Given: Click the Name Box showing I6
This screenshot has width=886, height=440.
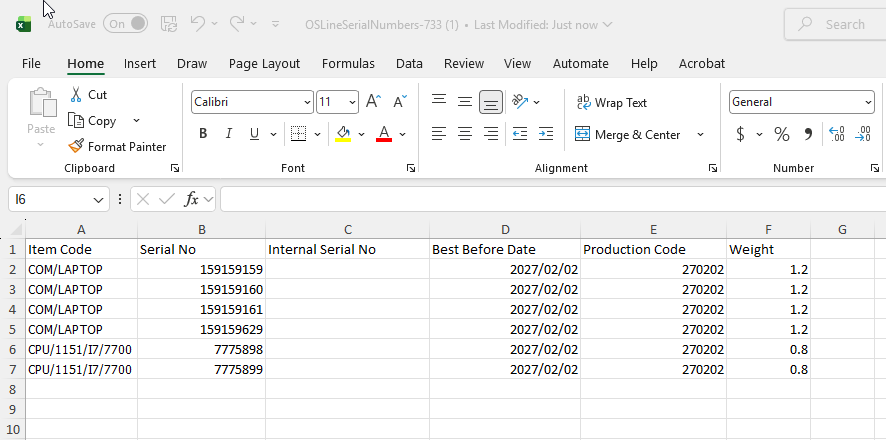Looking at the screenshot, I should pyautogui.click(x=50, y=199).
